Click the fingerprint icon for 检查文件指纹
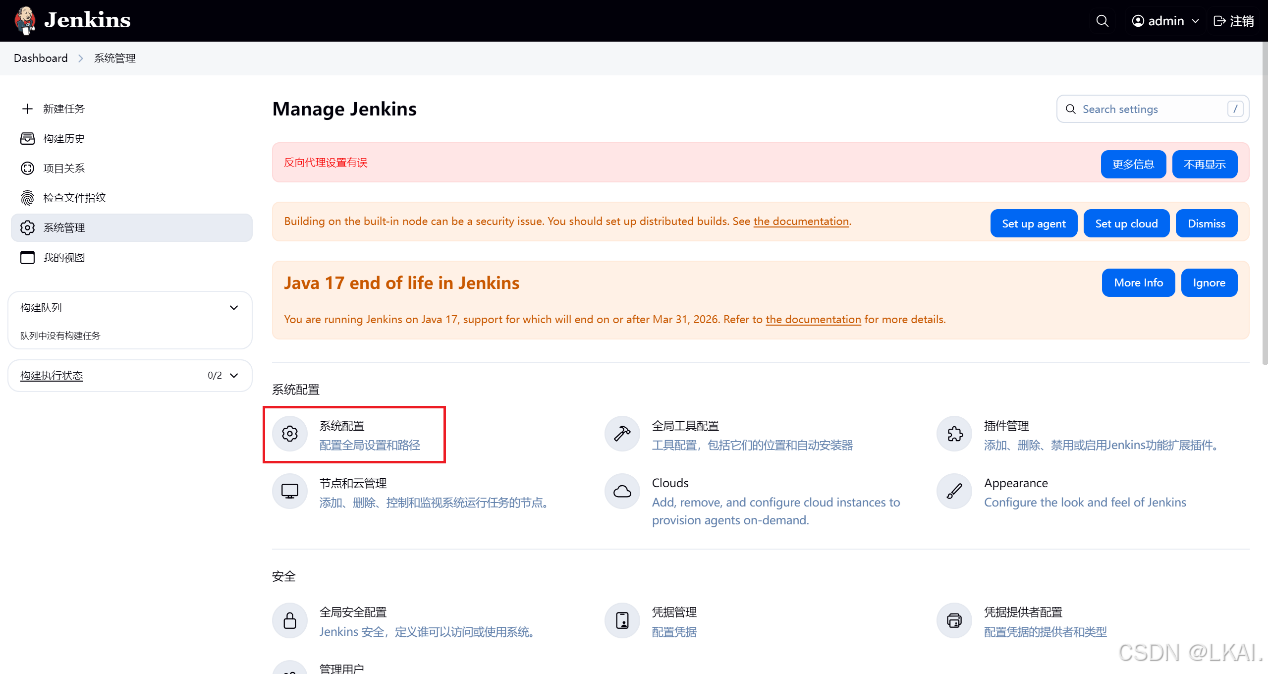The height and width of the screenshot is (674, 1268). click(27, 198)
